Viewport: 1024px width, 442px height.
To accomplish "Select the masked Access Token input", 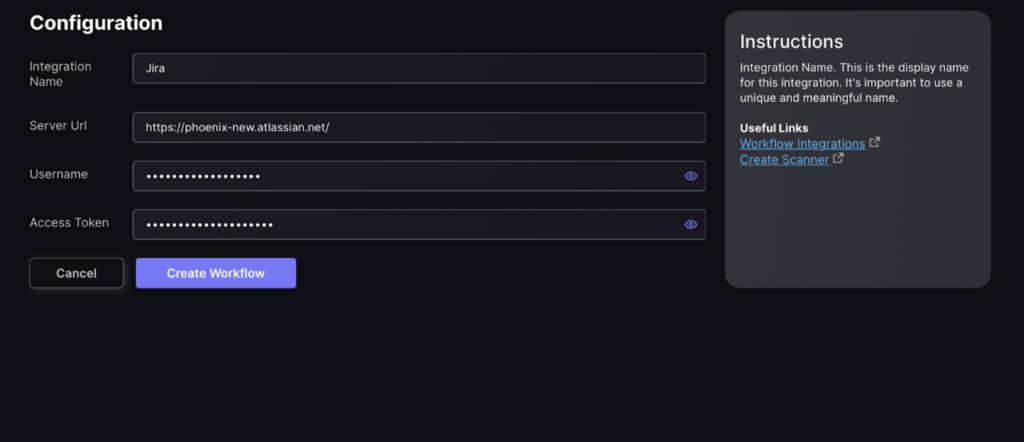I will pyautogui.click(x=419, y=225).
